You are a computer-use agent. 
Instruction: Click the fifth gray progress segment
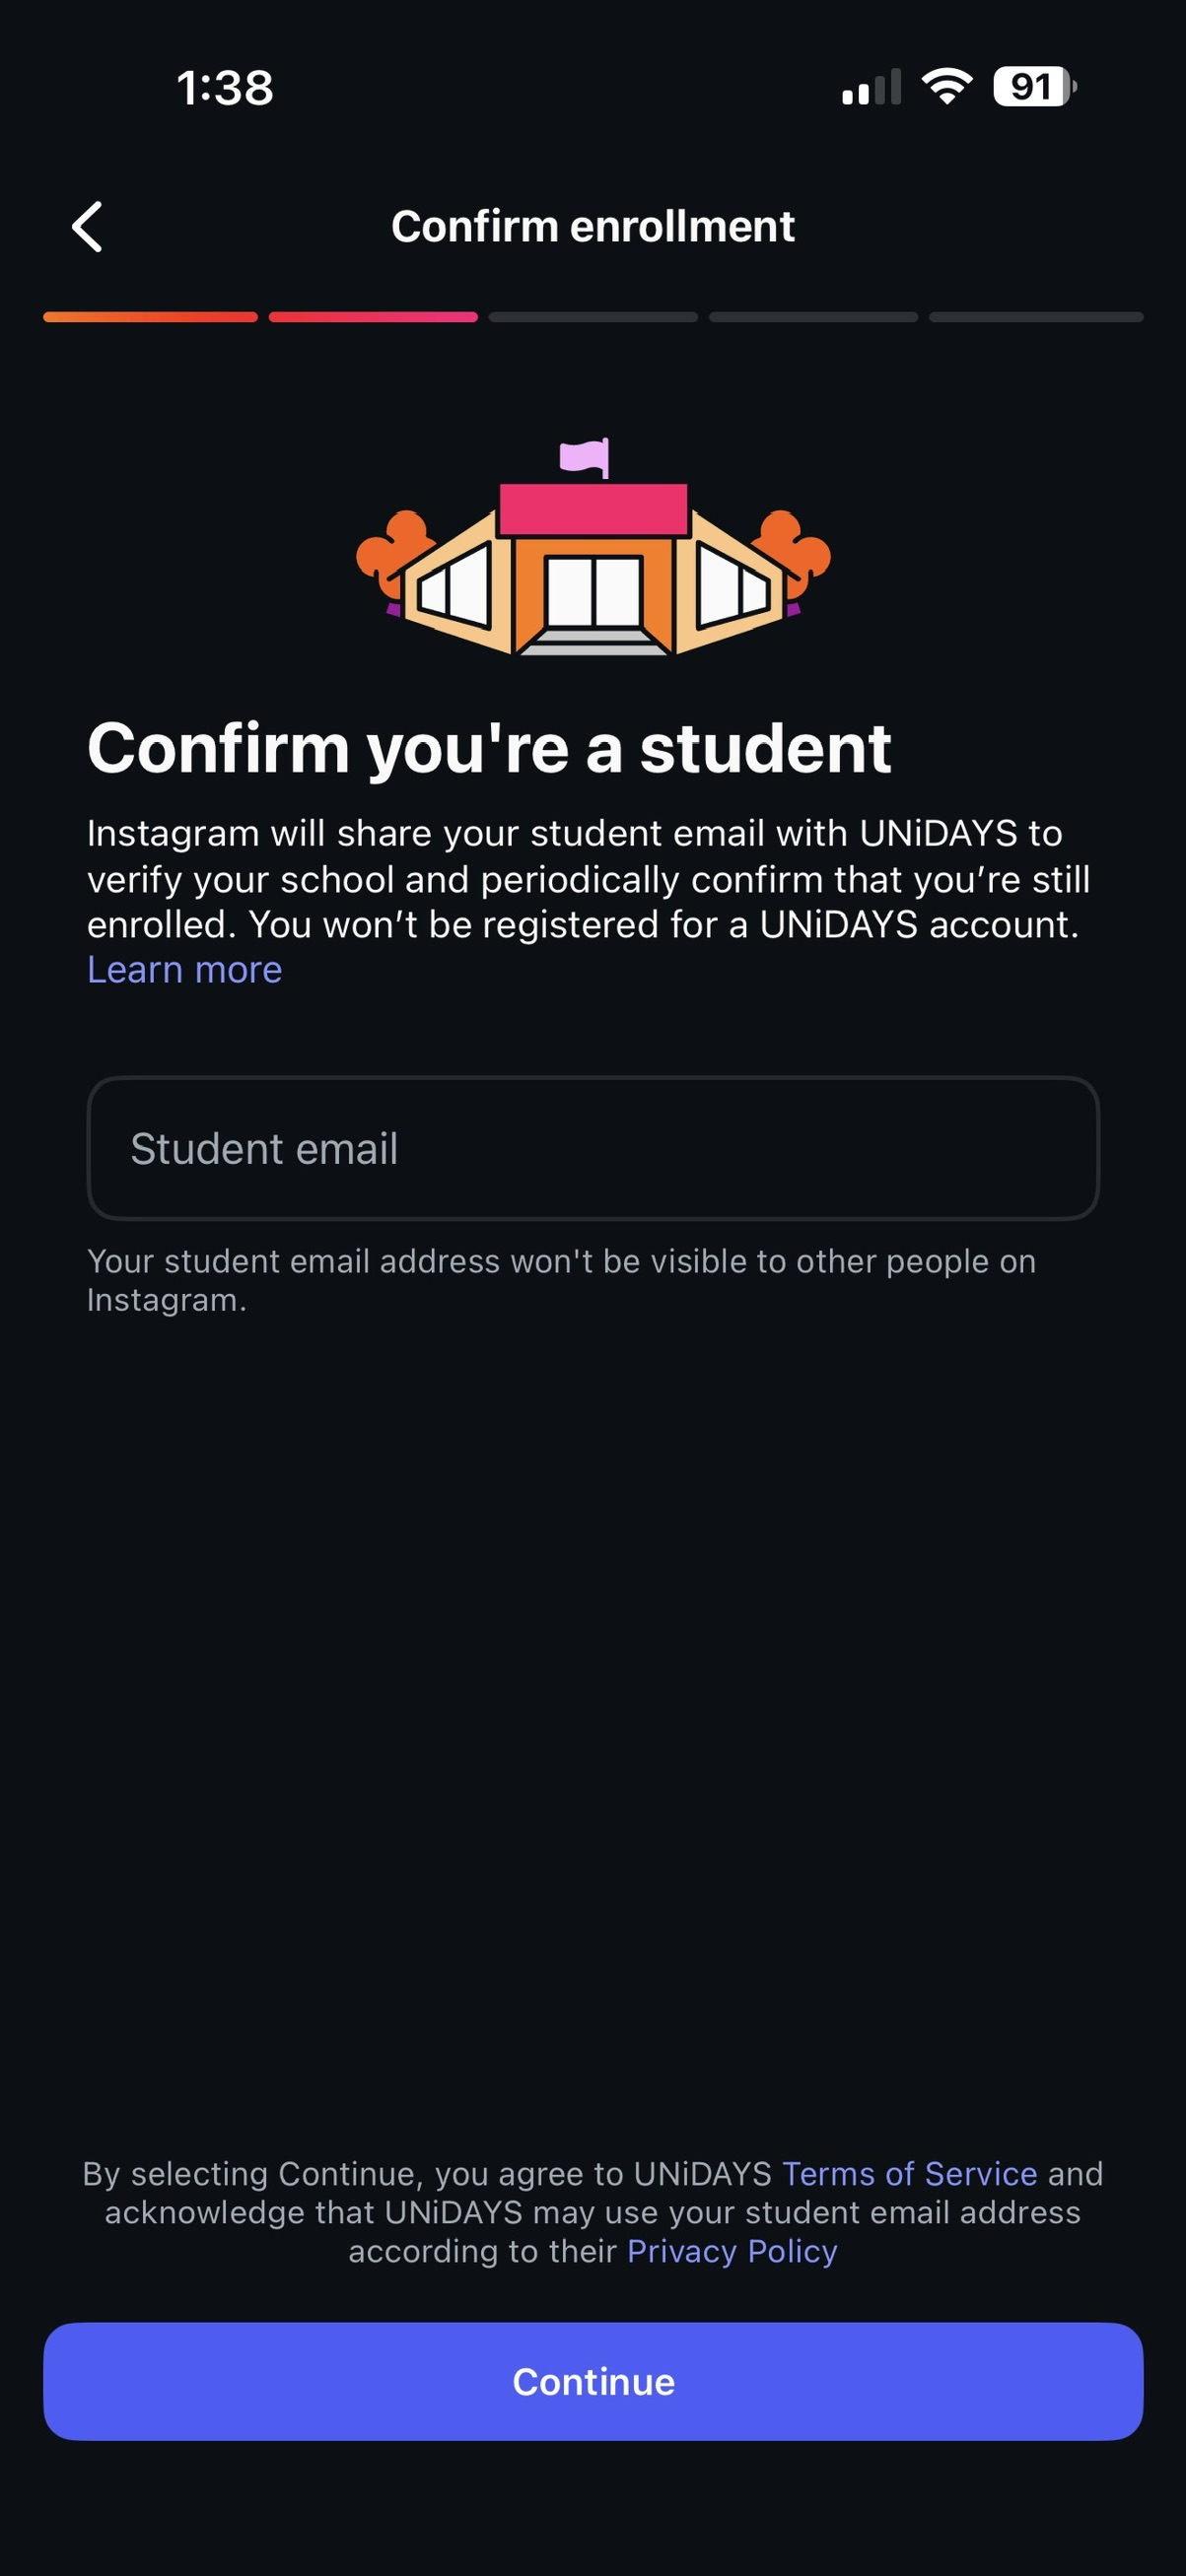point(1035,317)
